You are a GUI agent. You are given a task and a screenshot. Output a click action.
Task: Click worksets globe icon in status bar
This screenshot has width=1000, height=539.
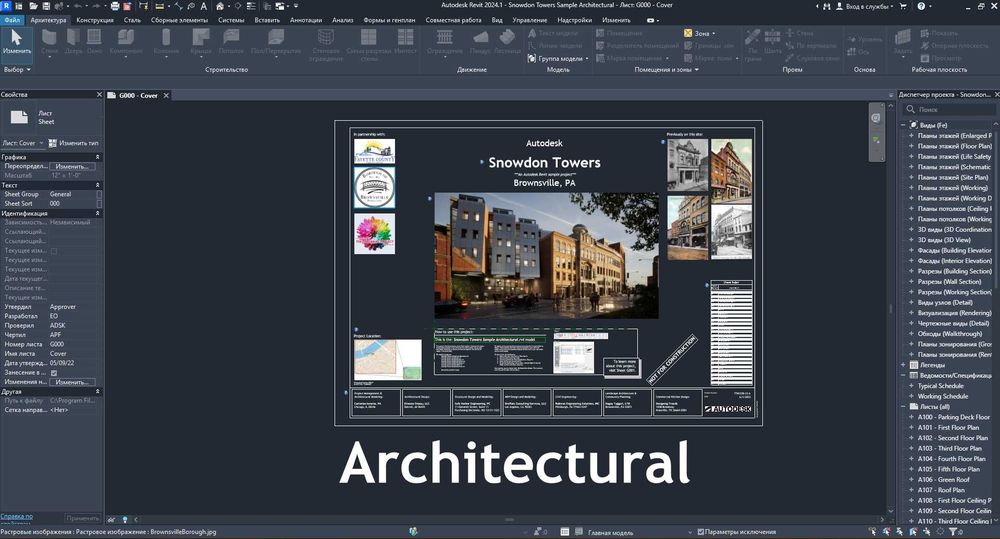pos(413,531)
